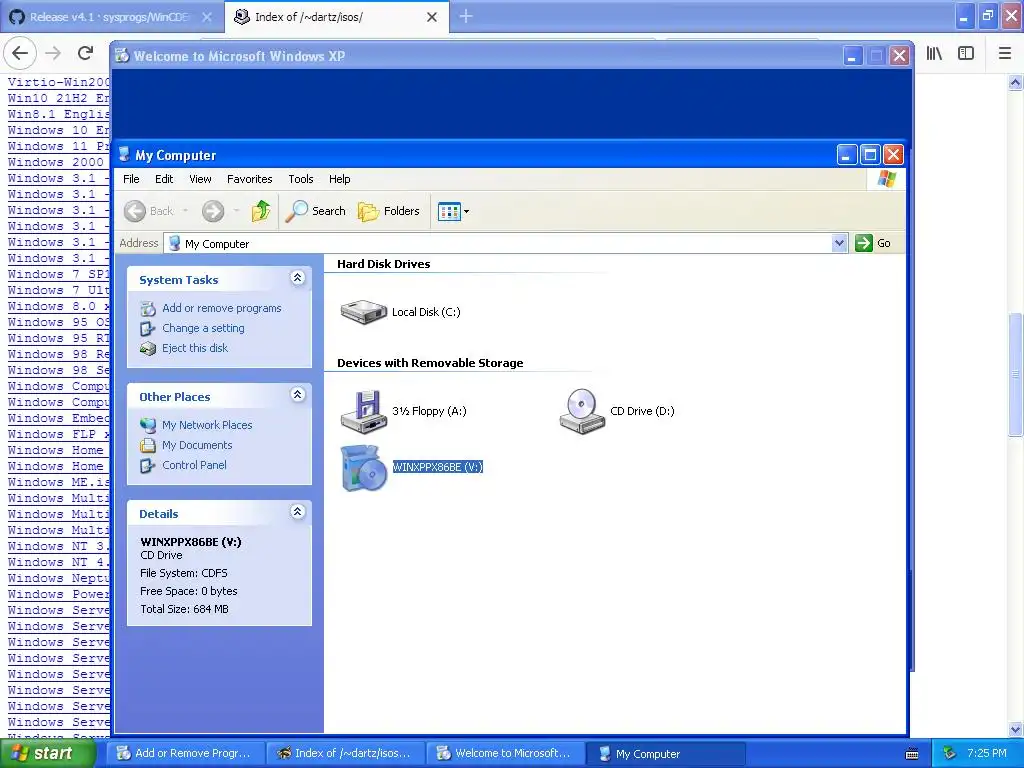Click Eject this disk link
Image resolution: width=1024 pixels, height=768 pixels.
point(195,348)
